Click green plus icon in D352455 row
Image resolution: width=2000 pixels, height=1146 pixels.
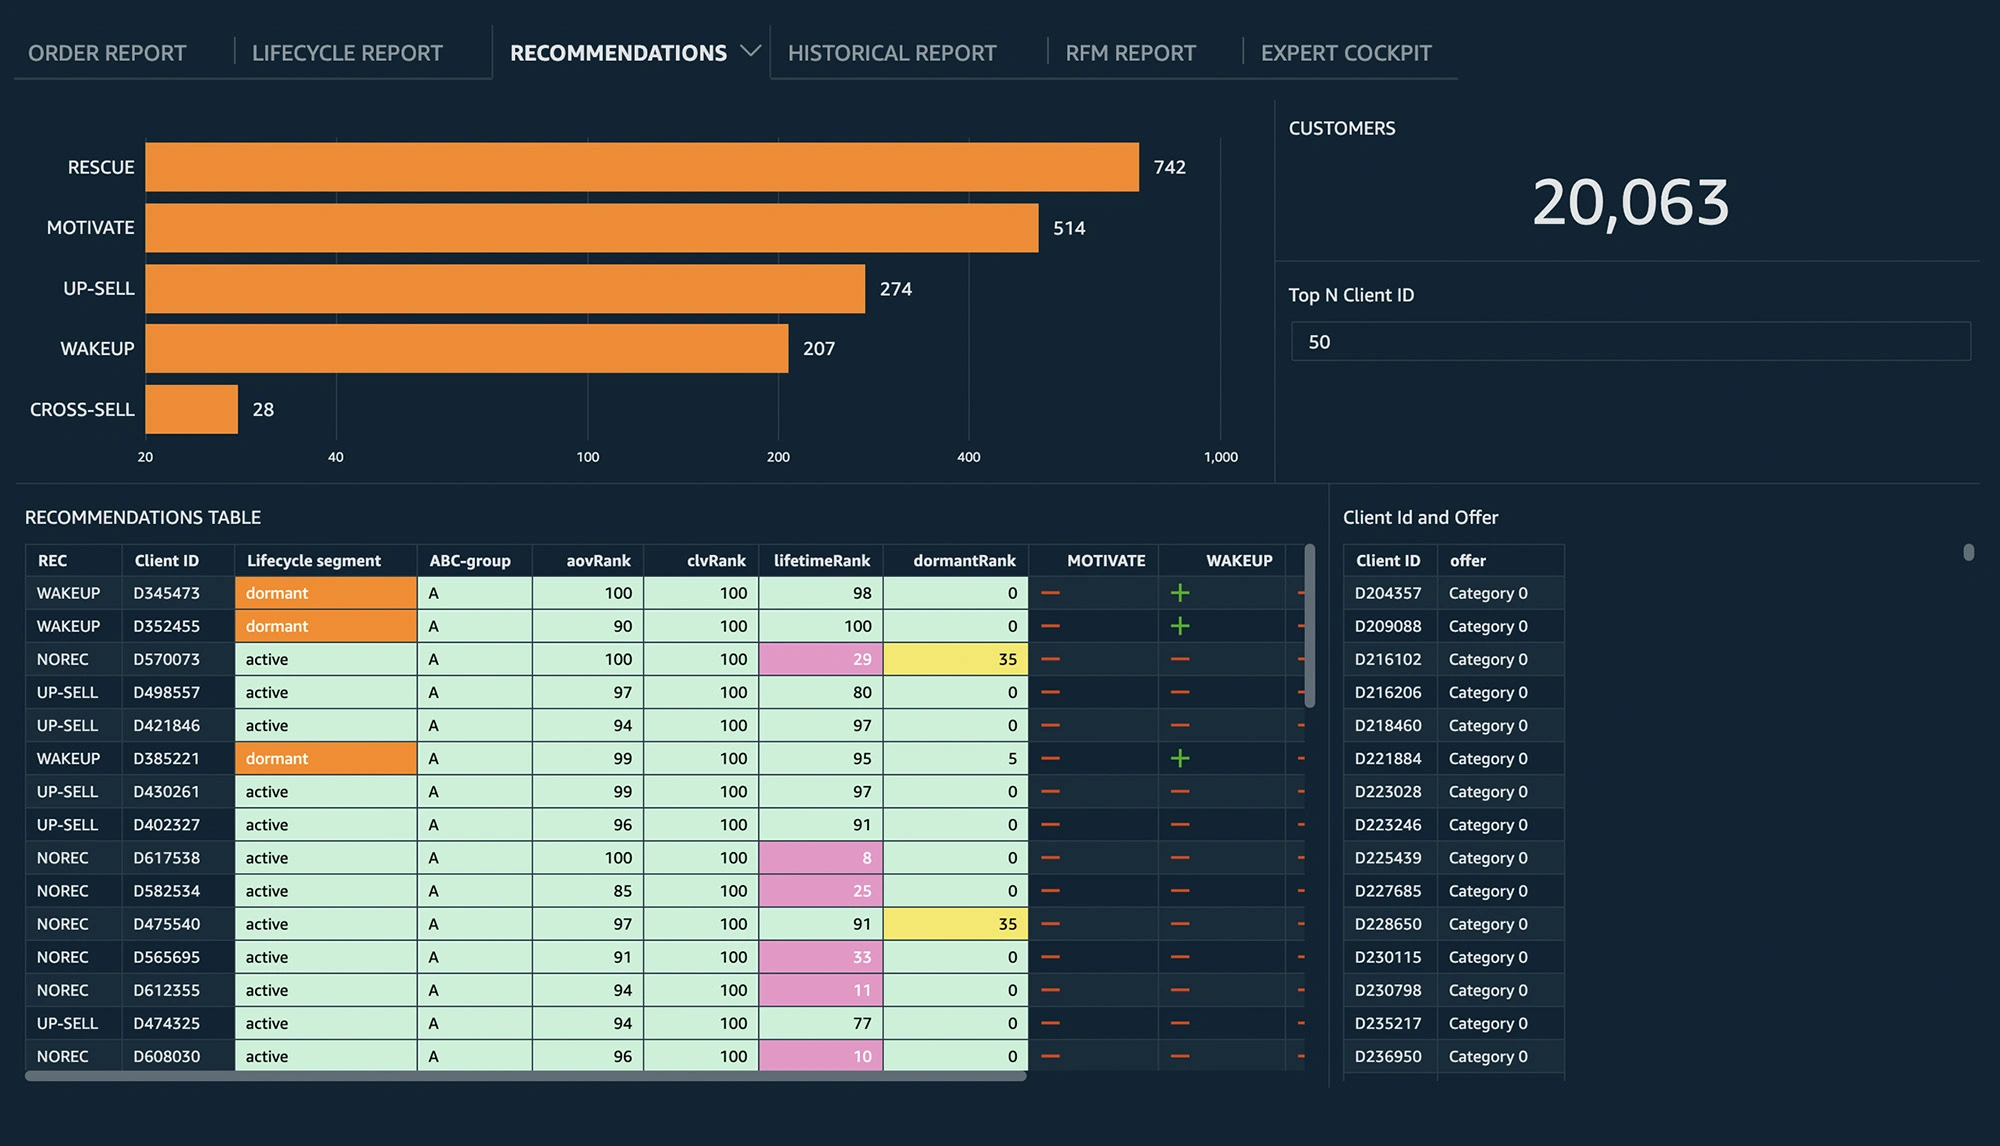point(1180,626)
